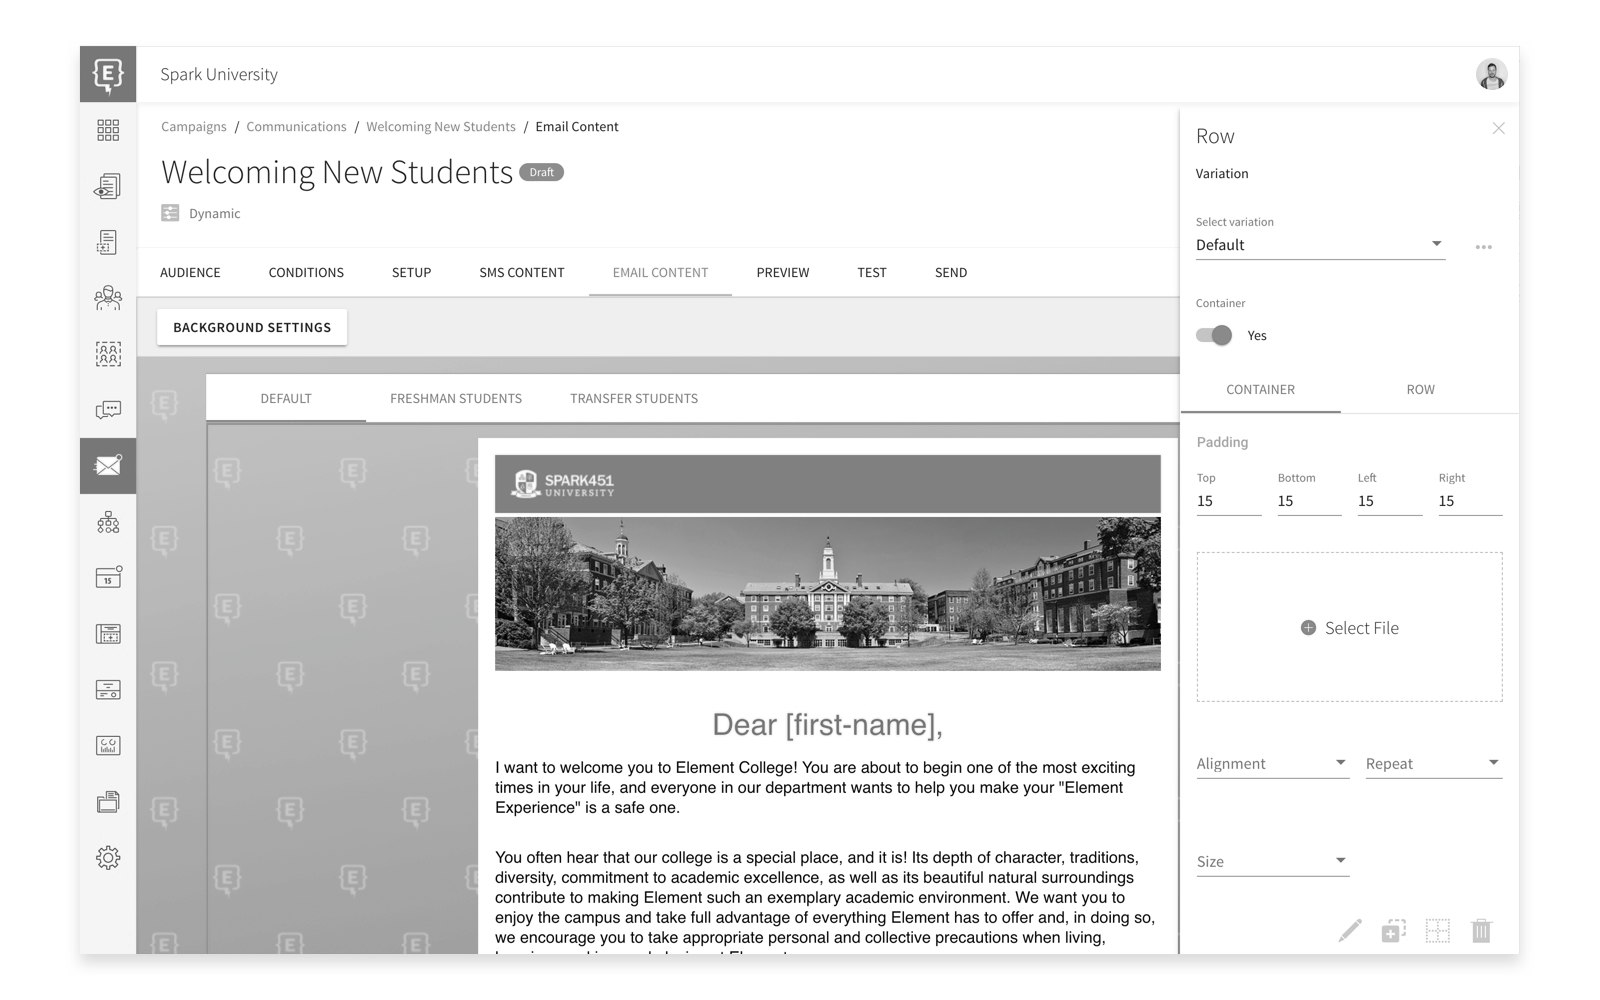Image resolution: width=1600 pixels, height=1000 pixels.
Task: Switch to the Send tab
Action: point(951,272)
